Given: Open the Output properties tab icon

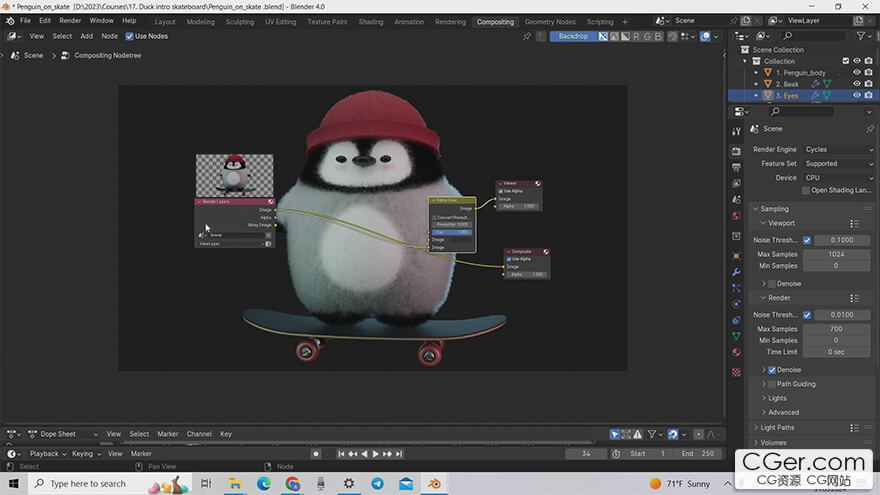Looking at the screenshot, I should pos(736,167).
